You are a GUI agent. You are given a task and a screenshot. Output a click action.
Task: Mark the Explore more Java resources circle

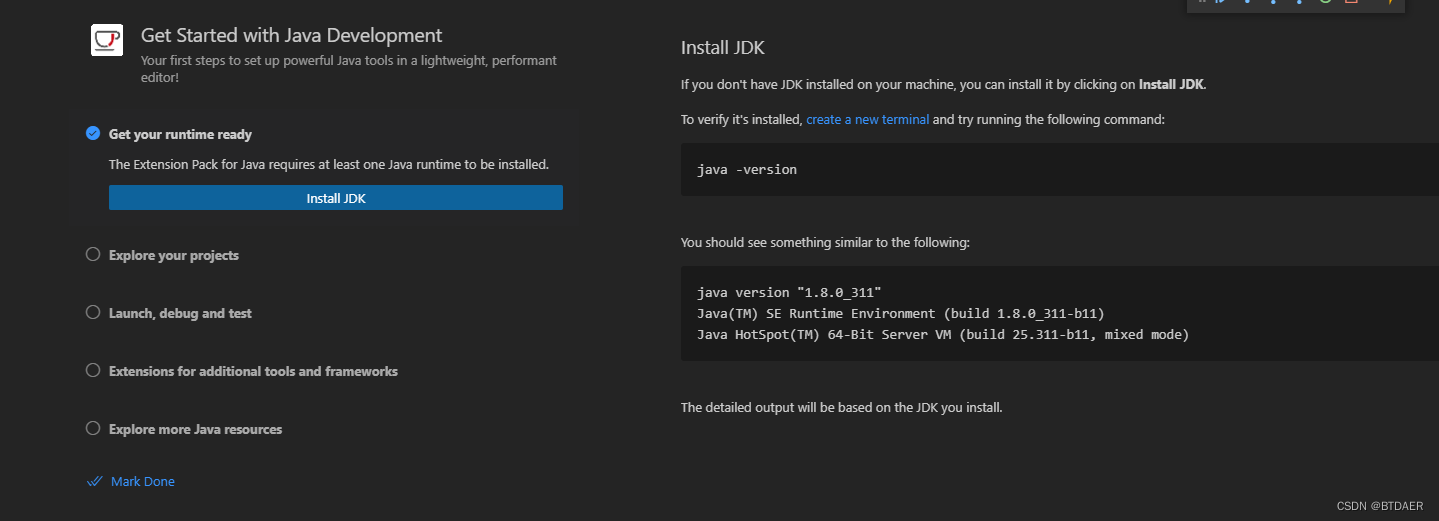click(x=93, y=429)
